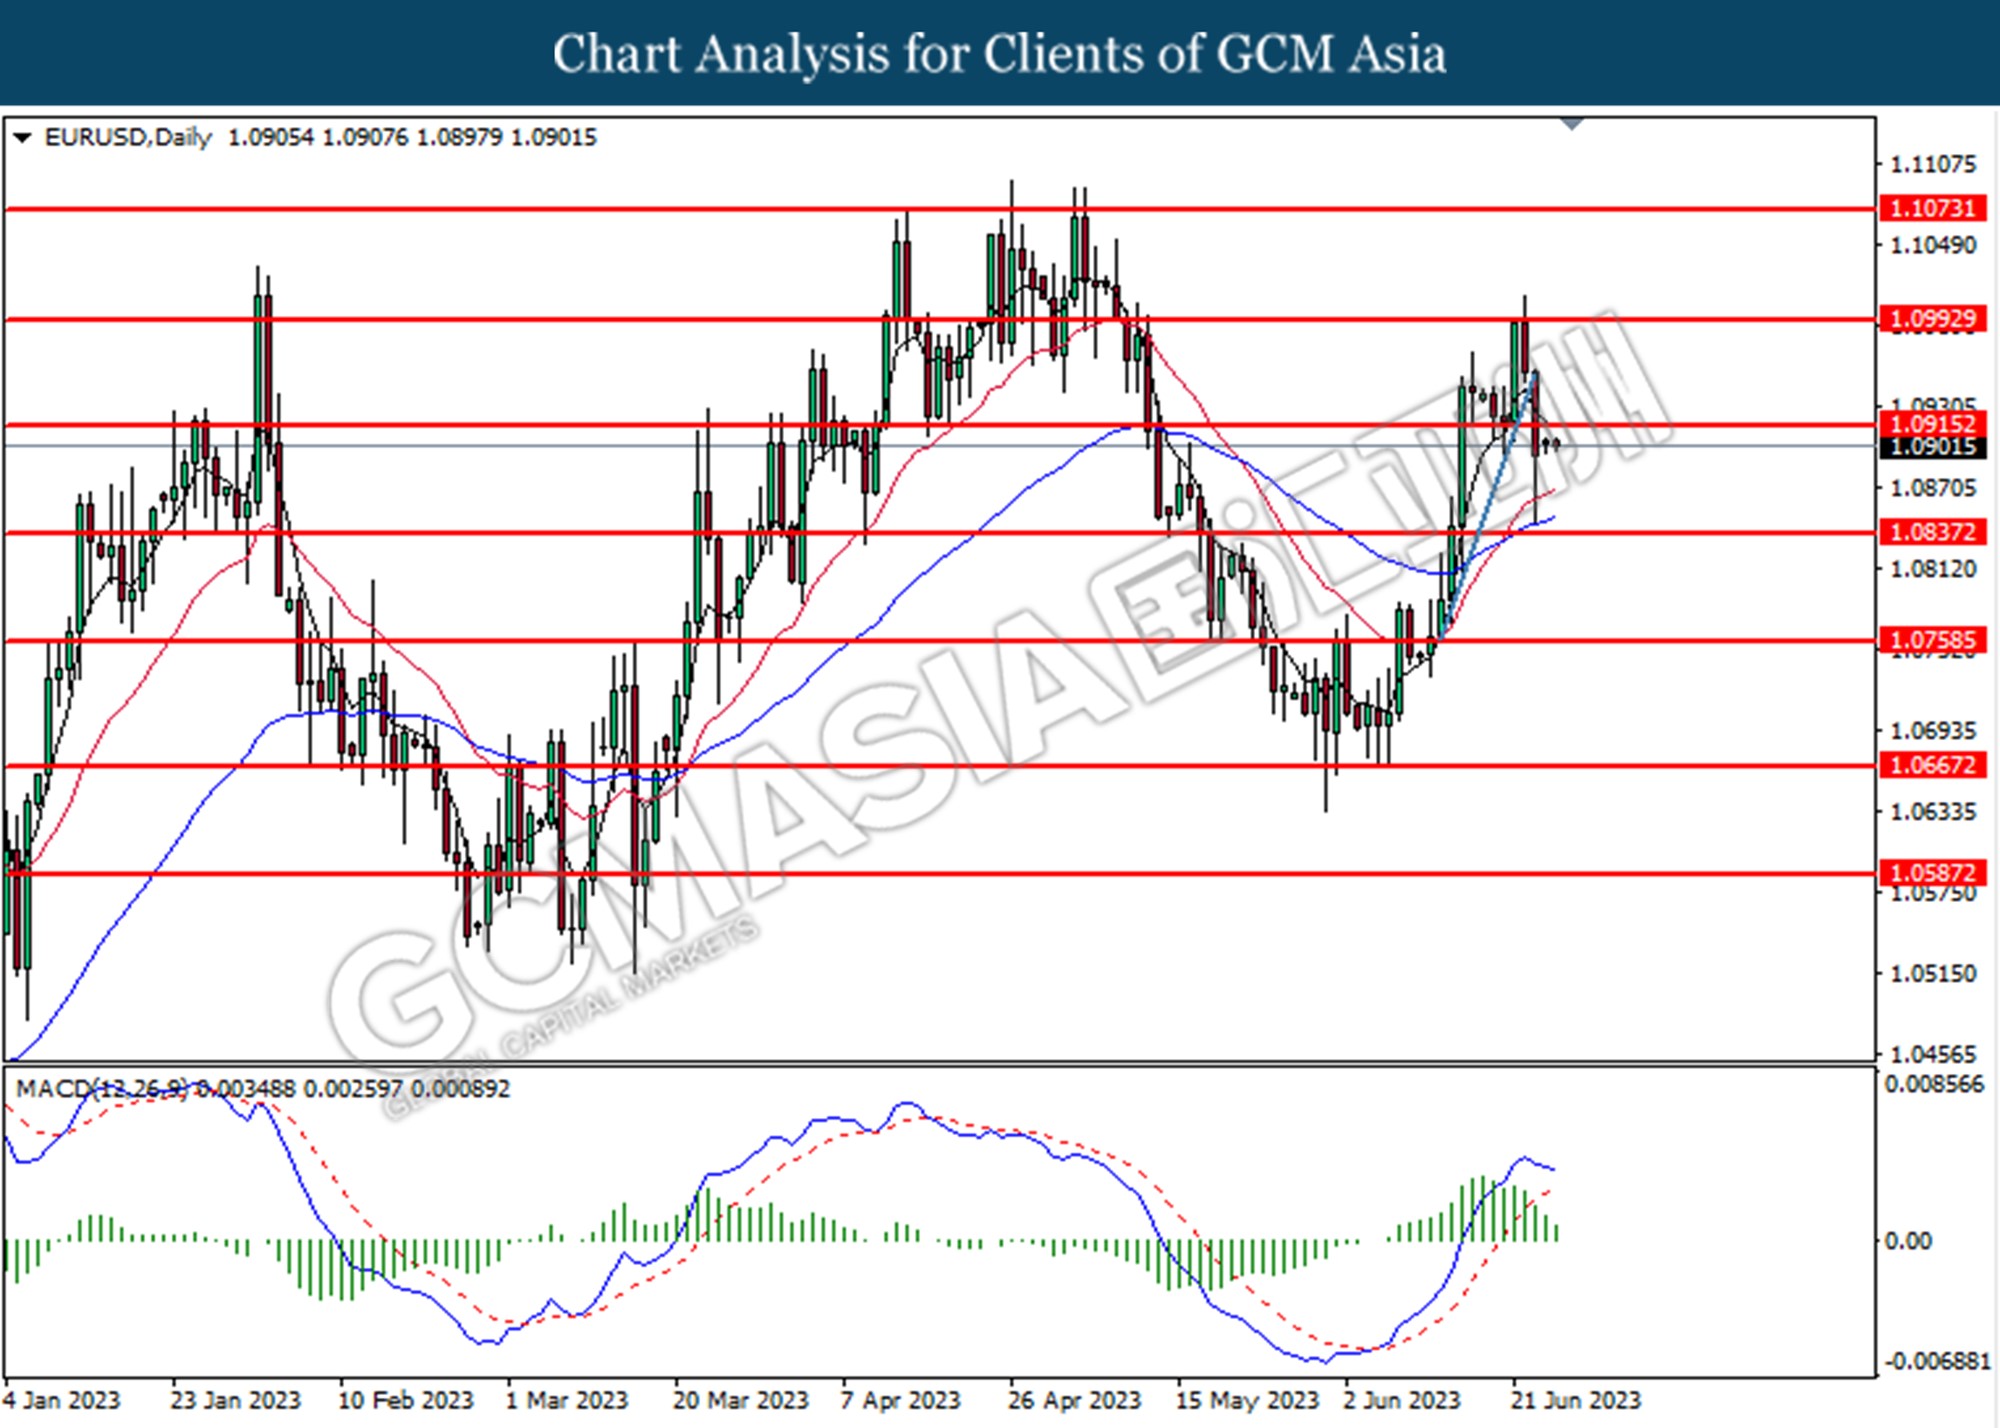Select the 1.09152 price level label
Screen dimensions: 2000x1428
(x=1934, y=424)
